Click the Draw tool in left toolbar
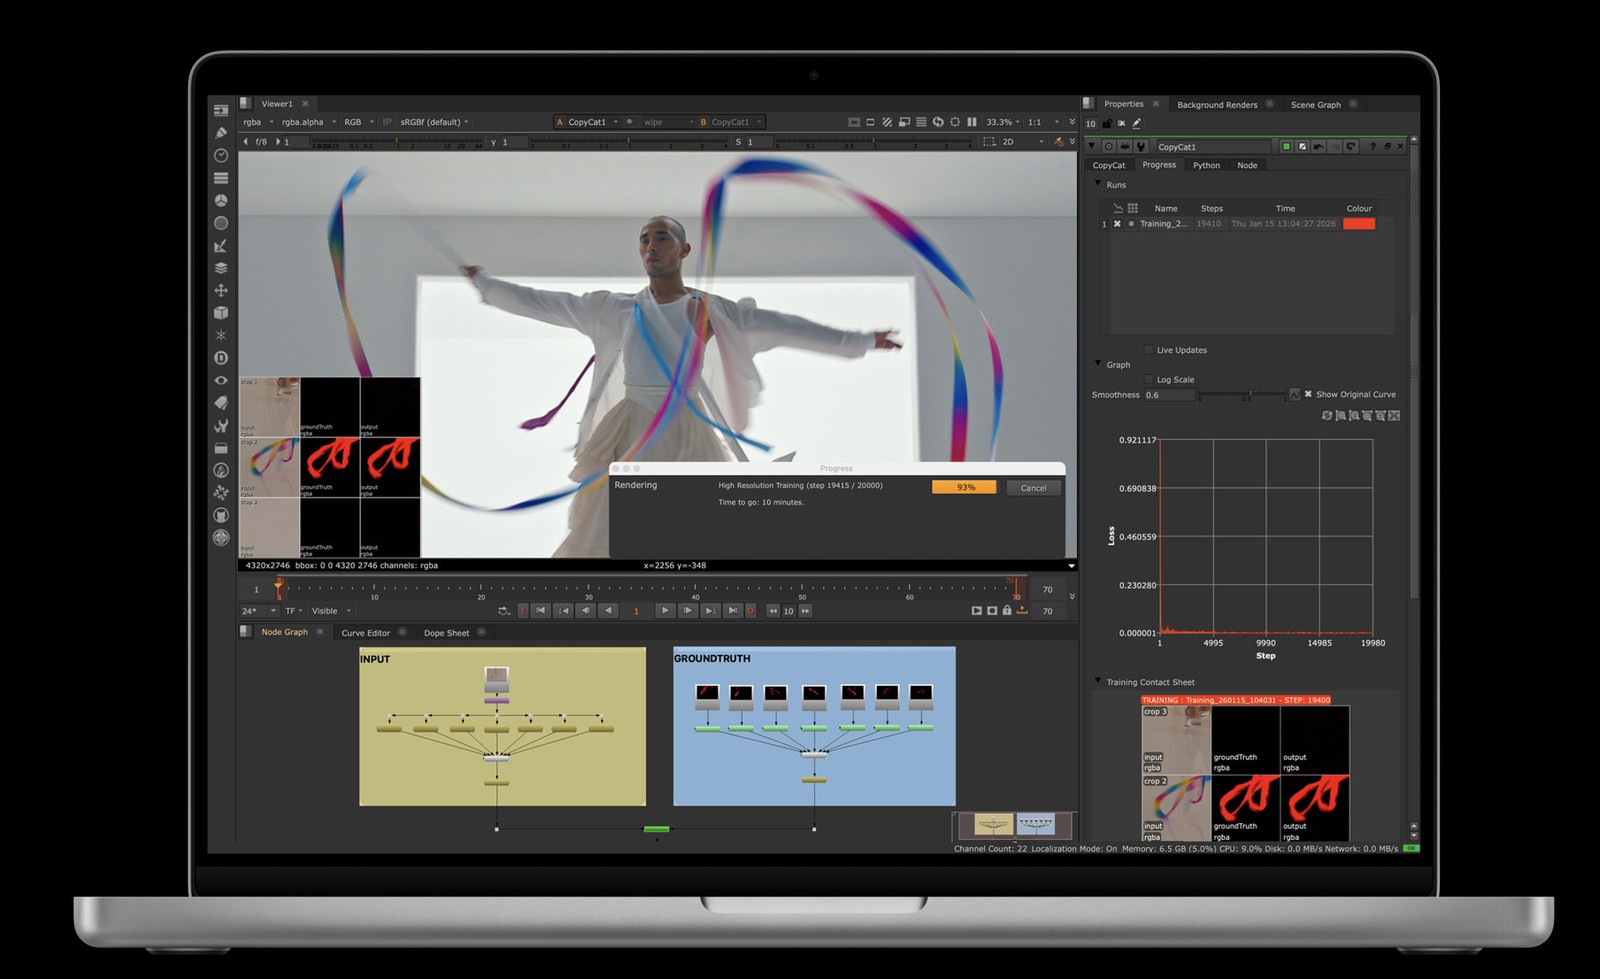1600x979 pixels. tap(221, 133)
